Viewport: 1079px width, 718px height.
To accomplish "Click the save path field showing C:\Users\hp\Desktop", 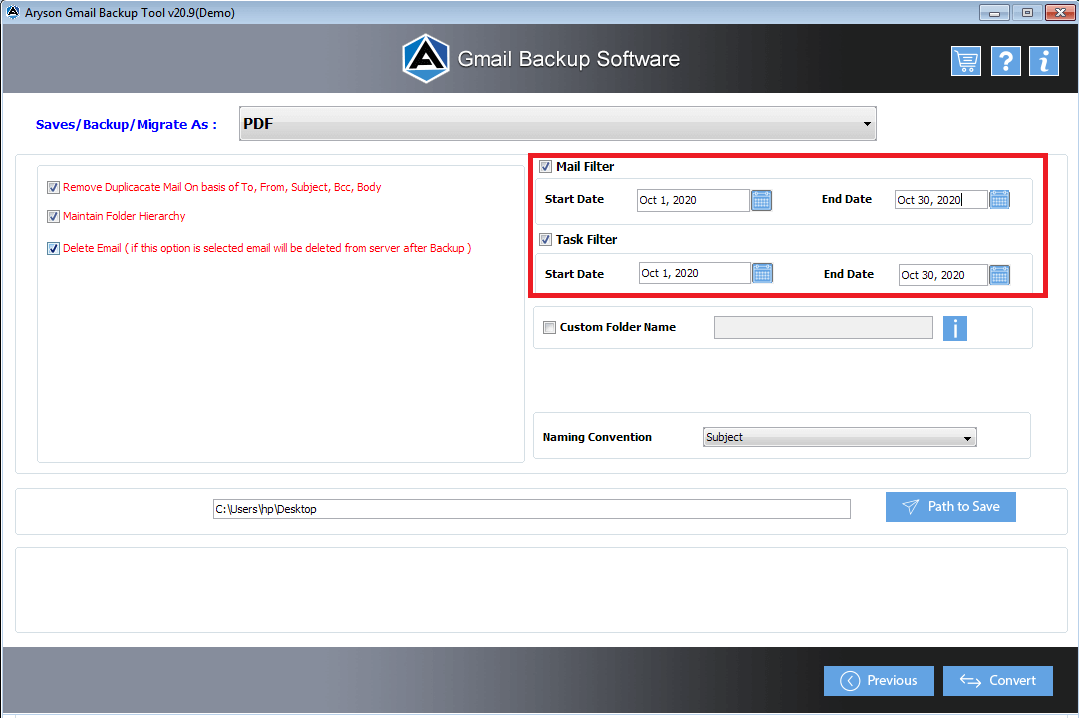I will click(x=531, y=509).
